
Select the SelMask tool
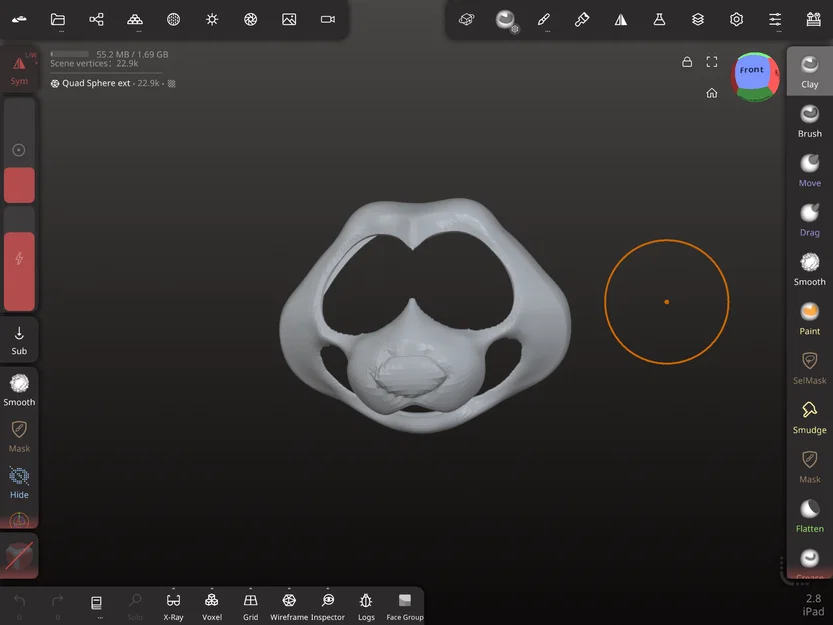[810, 368]
